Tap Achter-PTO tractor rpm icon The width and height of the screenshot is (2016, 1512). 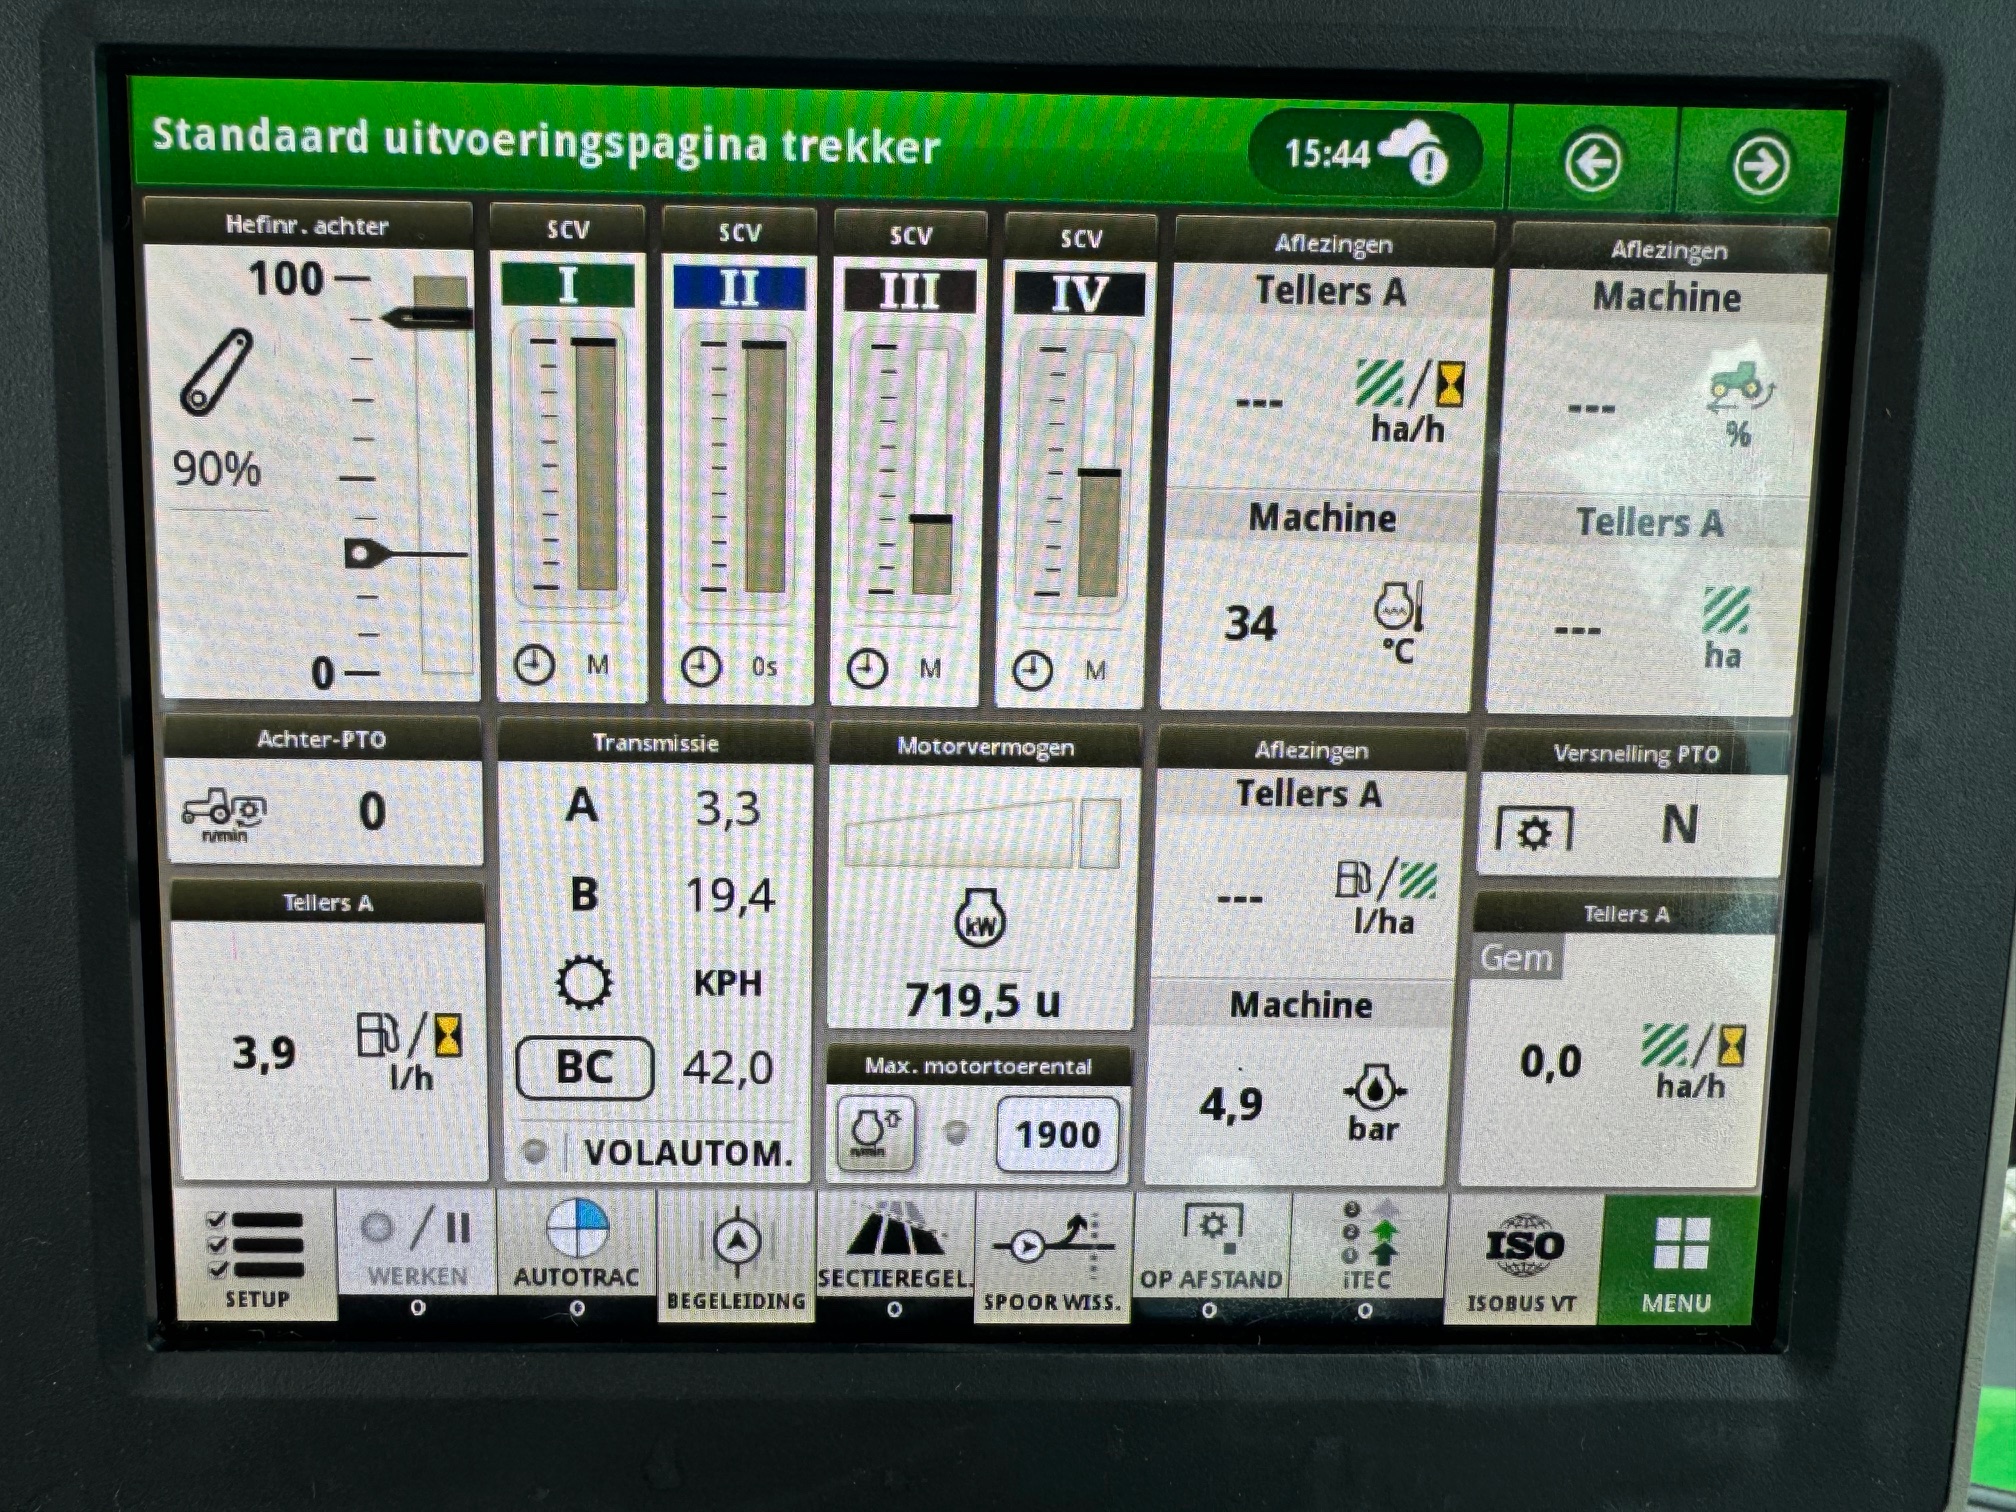224,813
